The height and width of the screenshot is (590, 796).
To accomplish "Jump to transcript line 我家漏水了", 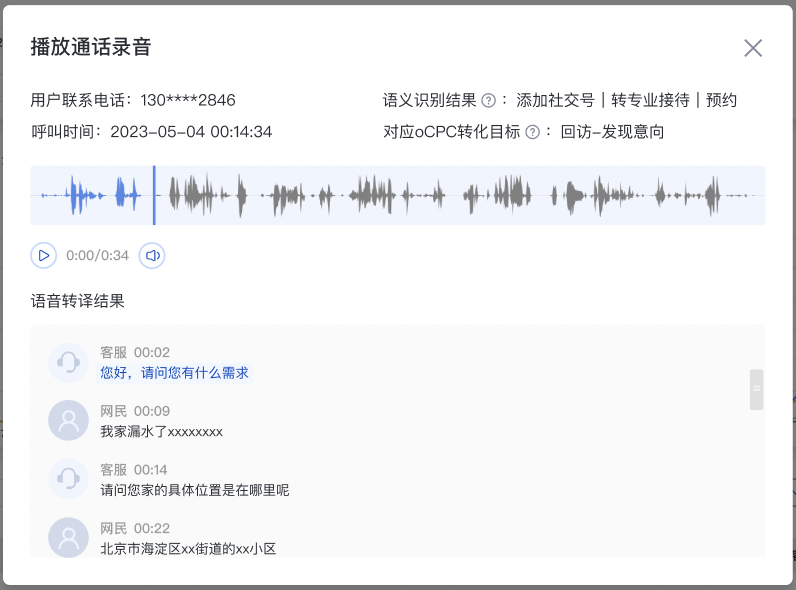I will coord(161,432).
